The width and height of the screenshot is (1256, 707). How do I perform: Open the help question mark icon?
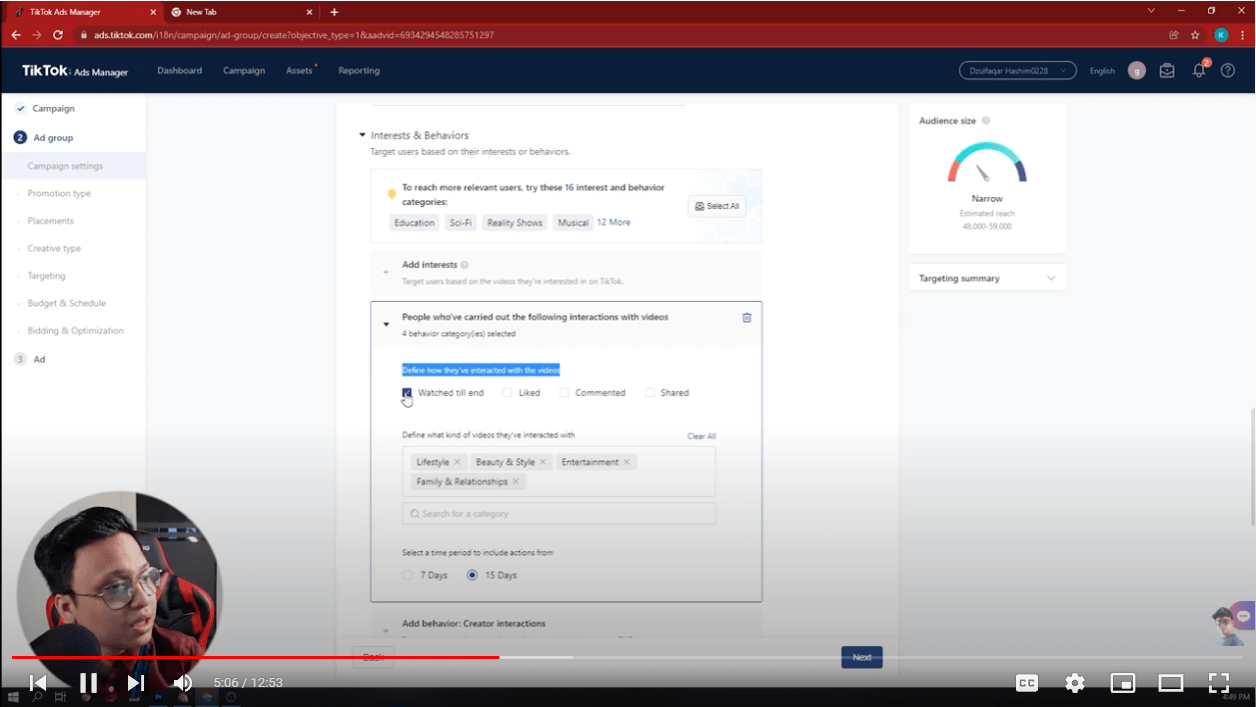click(1228, 71)
